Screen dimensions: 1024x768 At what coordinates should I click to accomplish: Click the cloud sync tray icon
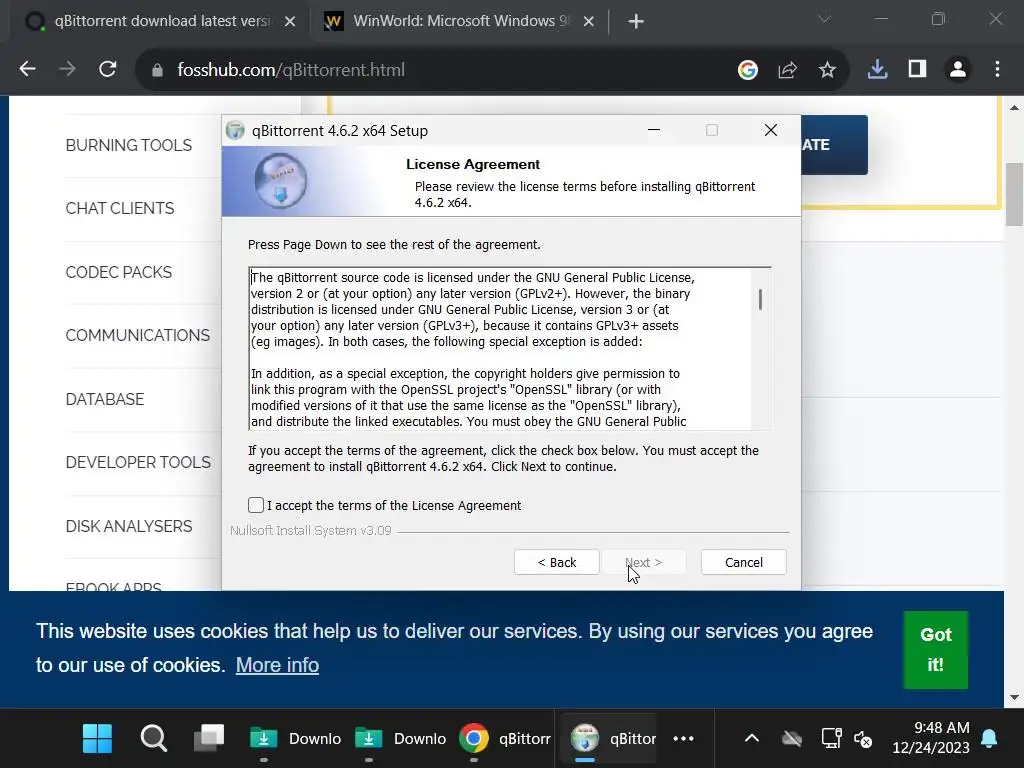(x=792, y=739)
